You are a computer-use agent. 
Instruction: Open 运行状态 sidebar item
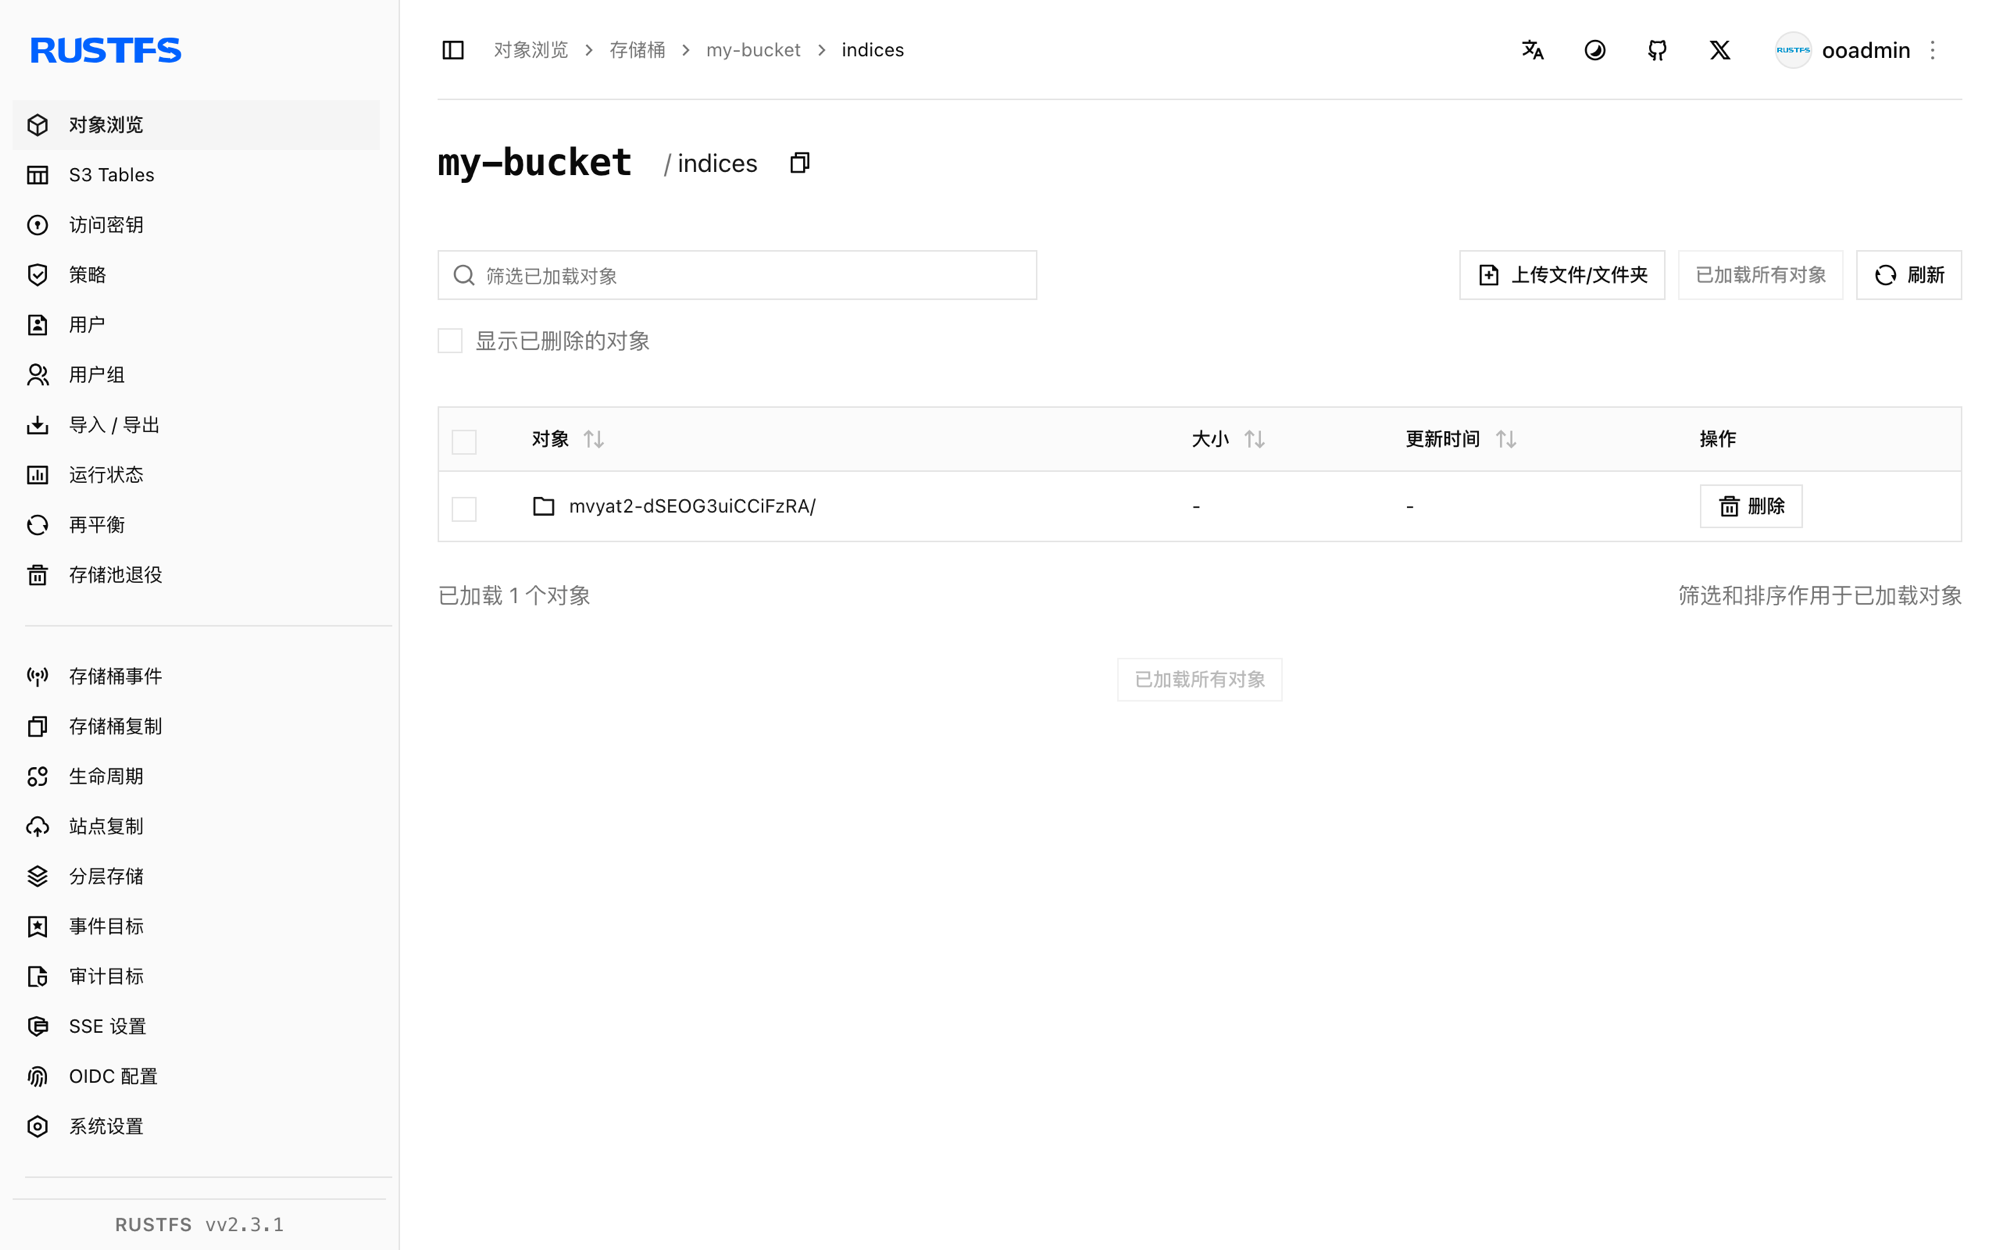[x=196, y=475]
